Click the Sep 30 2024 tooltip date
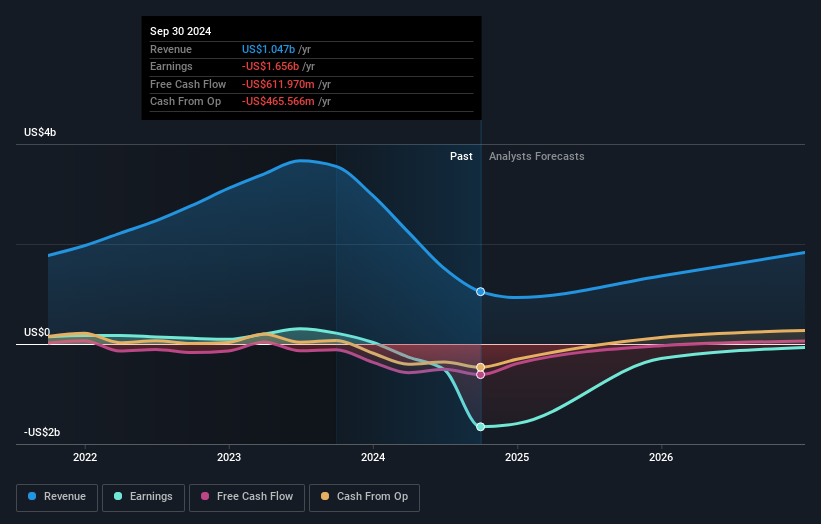Viewport: 821px width, 524px height. [x=181, y=31]
